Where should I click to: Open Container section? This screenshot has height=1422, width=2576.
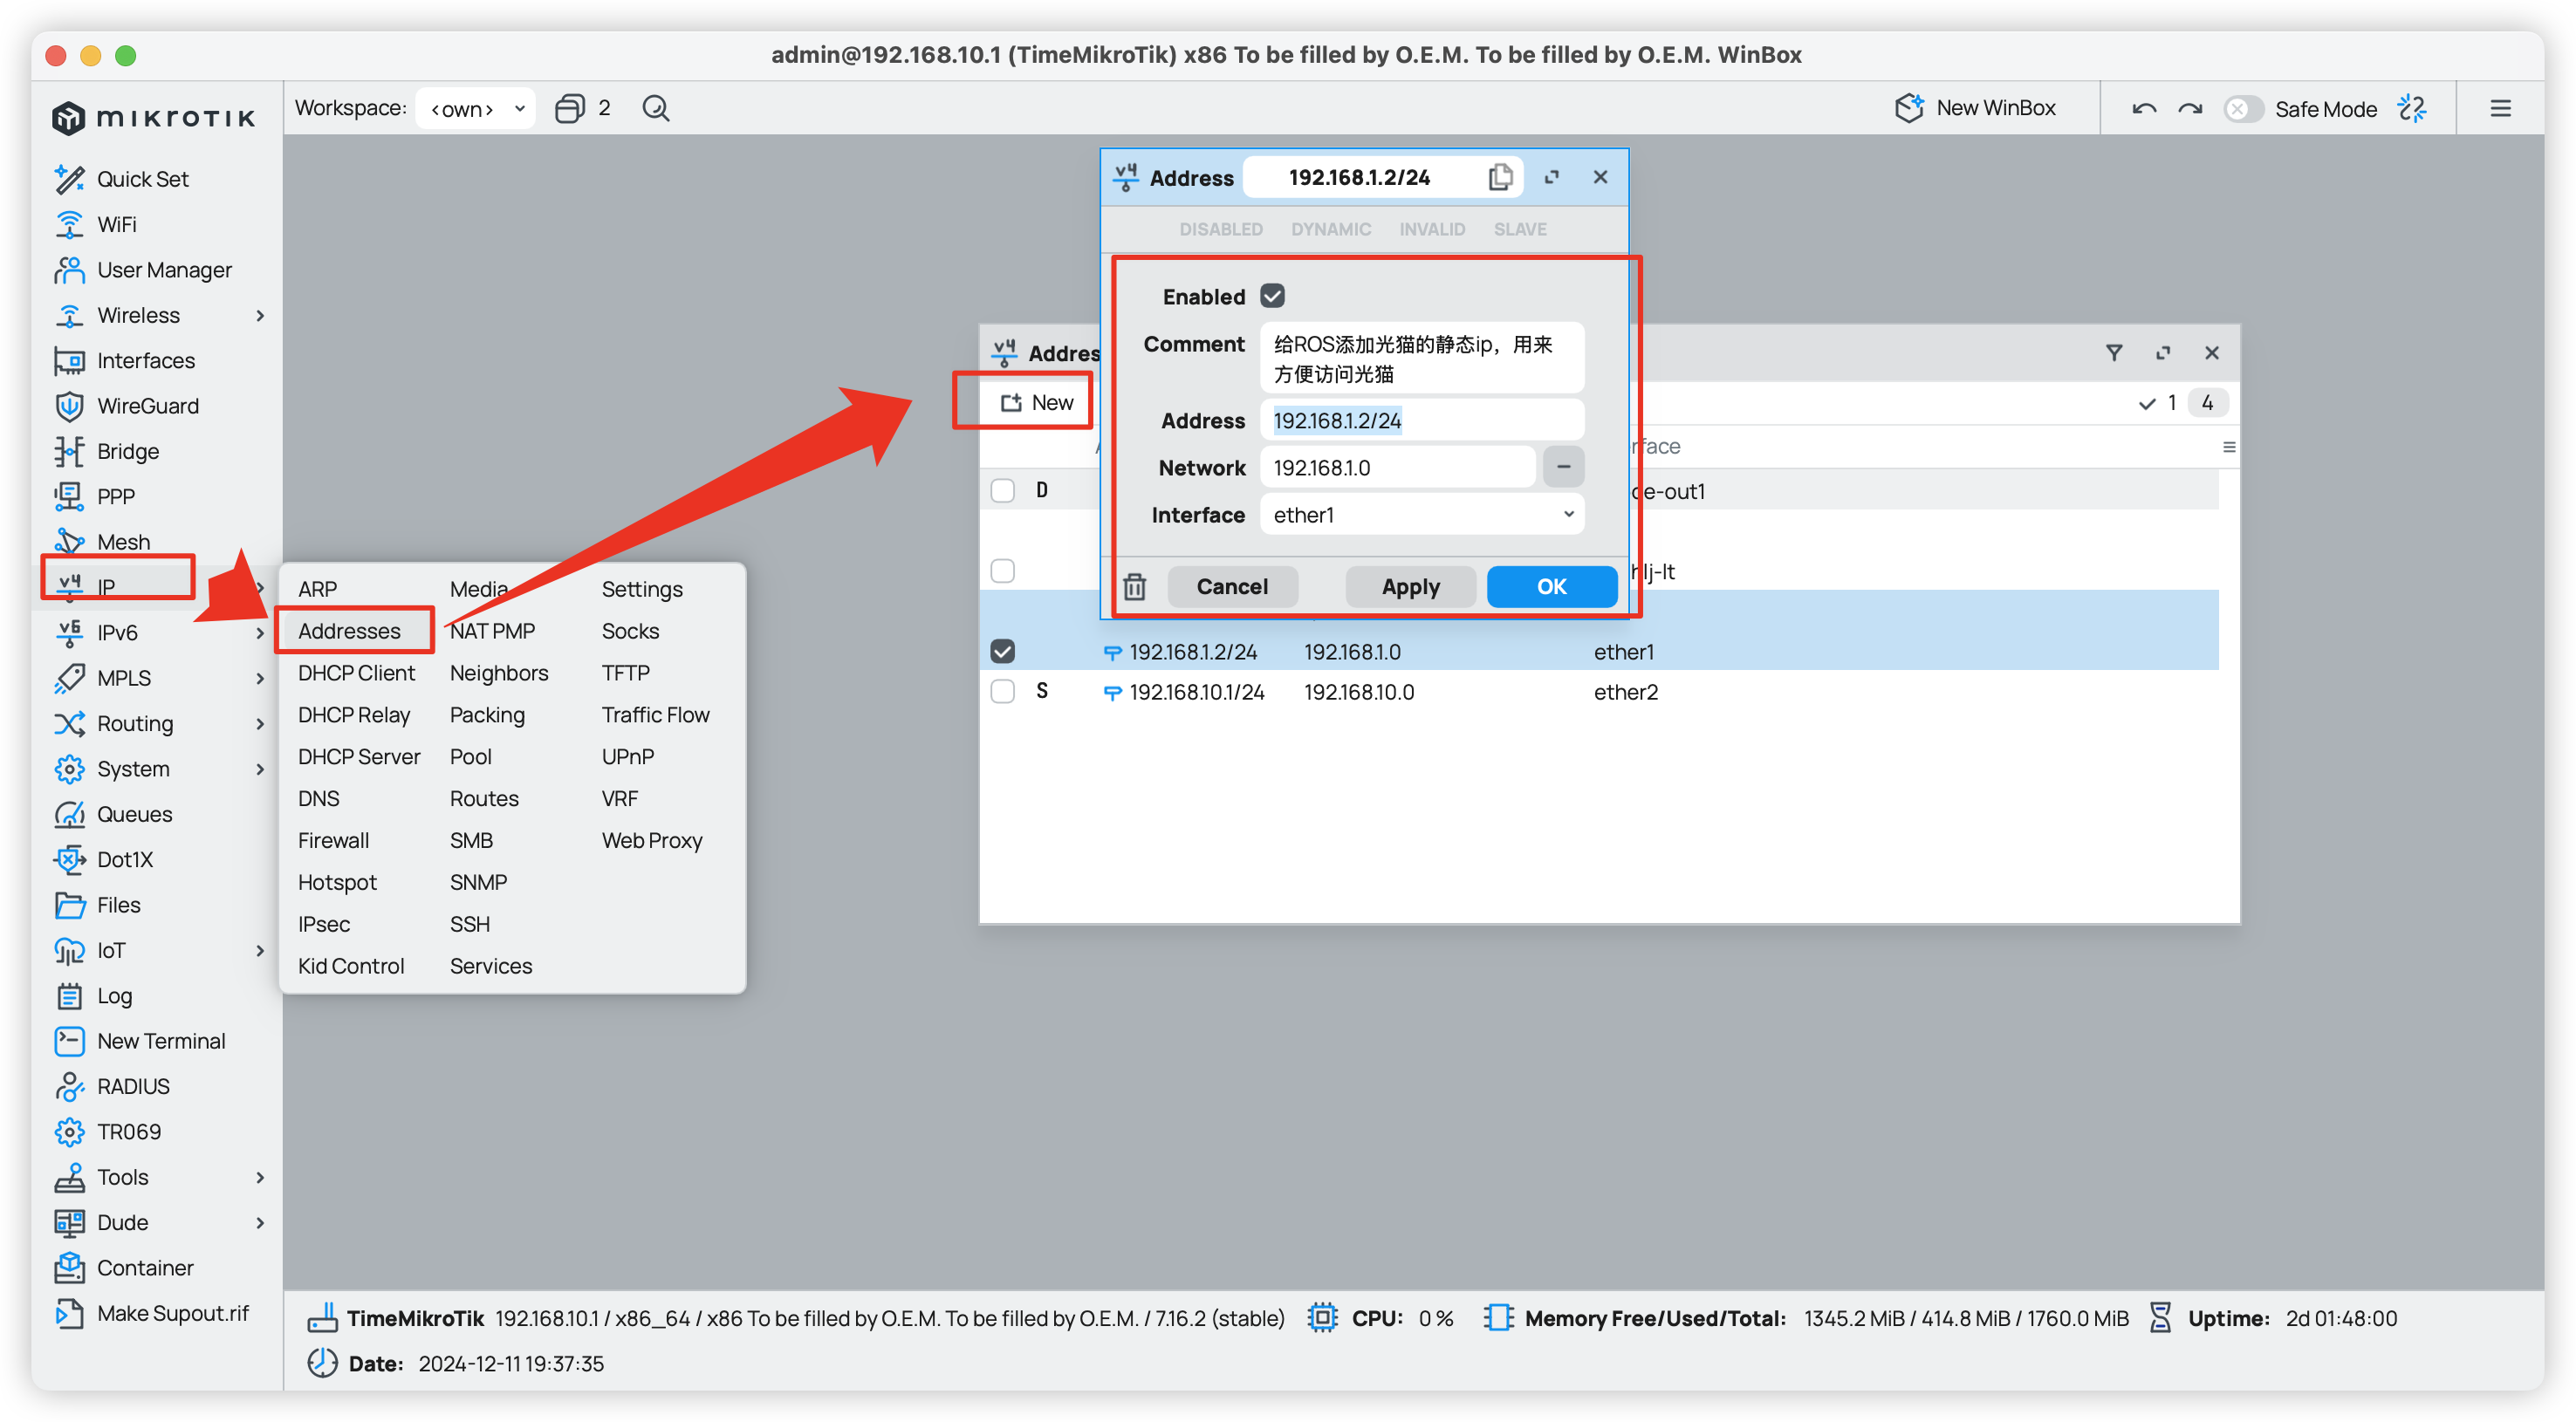click(145, 1267)
